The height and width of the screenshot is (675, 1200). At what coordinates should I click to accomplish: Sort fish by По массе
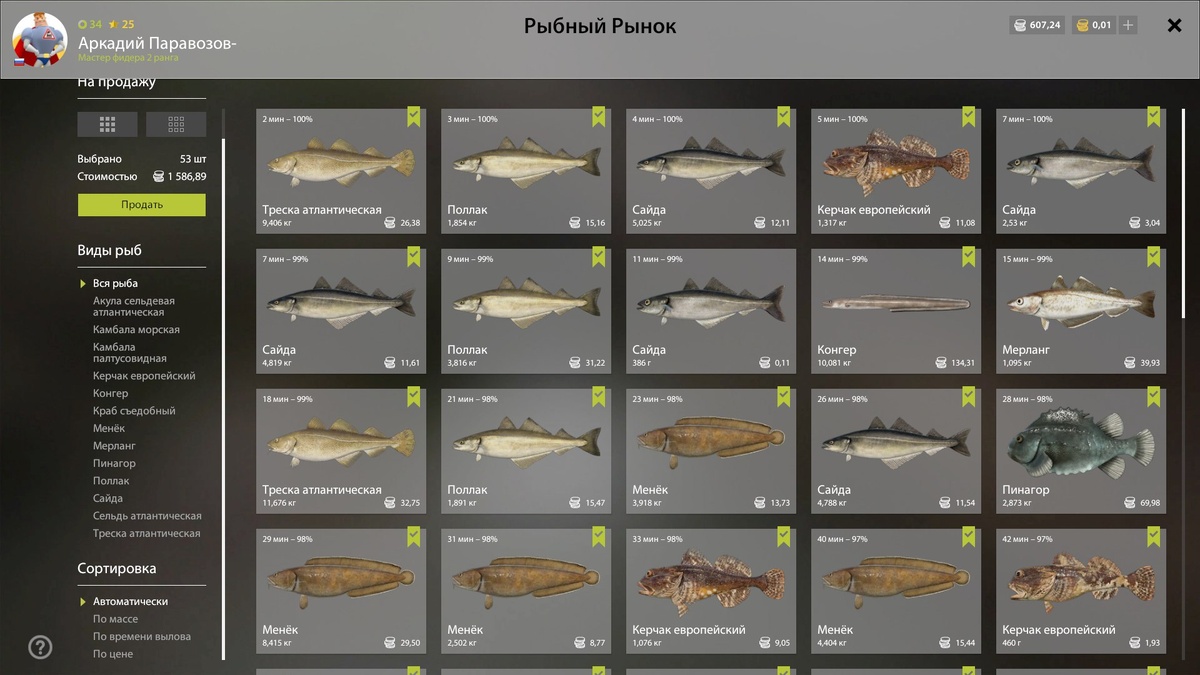click(x=115, y=619)
